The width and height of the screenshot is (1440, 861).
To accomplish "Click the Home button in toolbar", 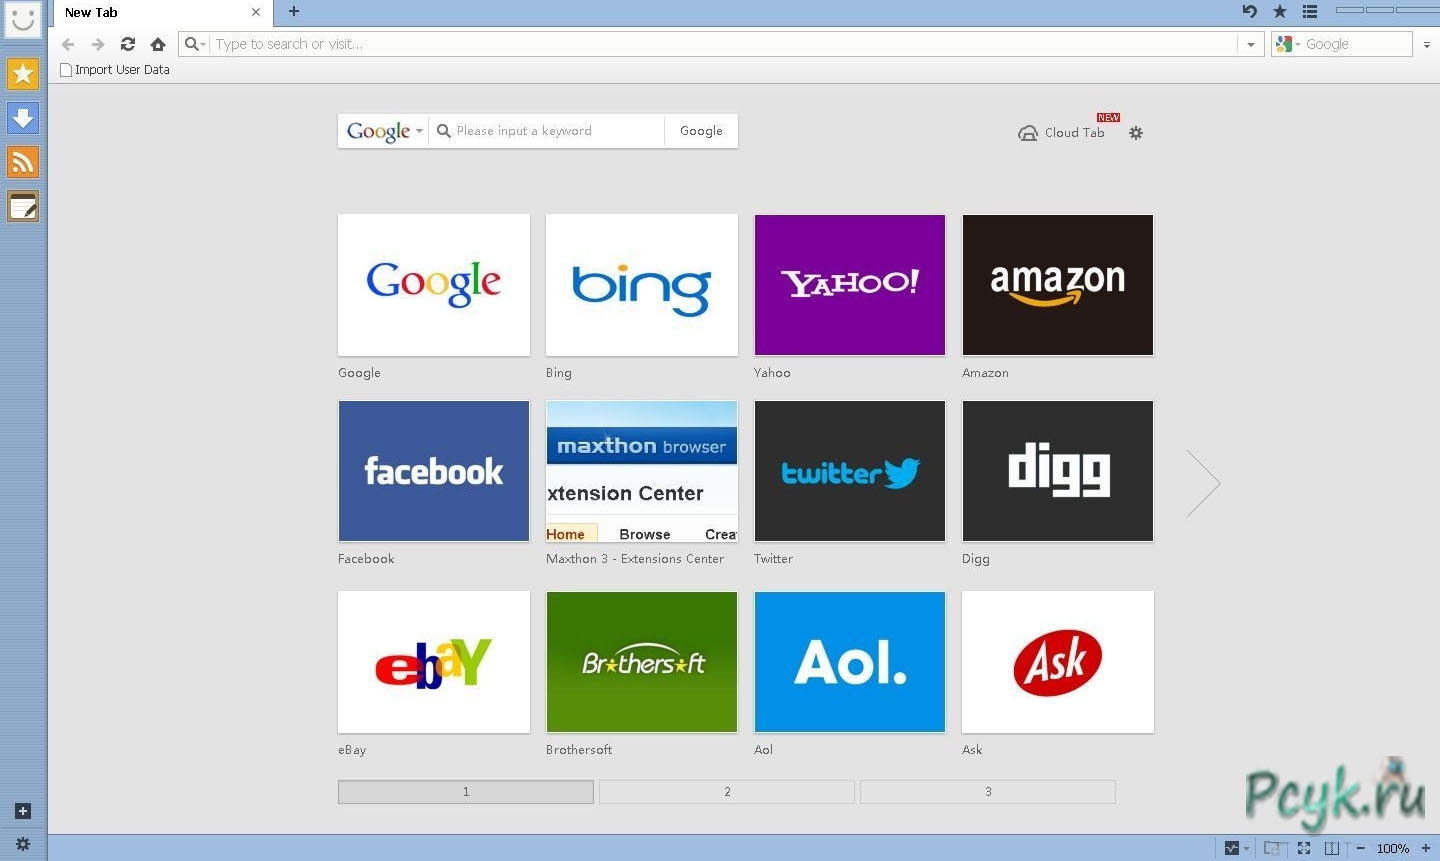I will click(157, 44).
